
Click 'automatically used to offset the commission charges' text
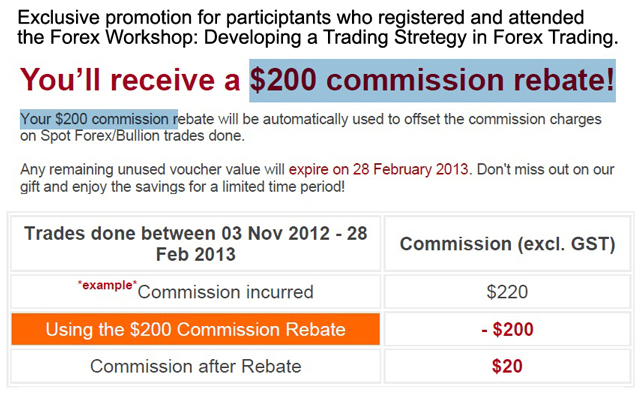(x=432, y=119)
